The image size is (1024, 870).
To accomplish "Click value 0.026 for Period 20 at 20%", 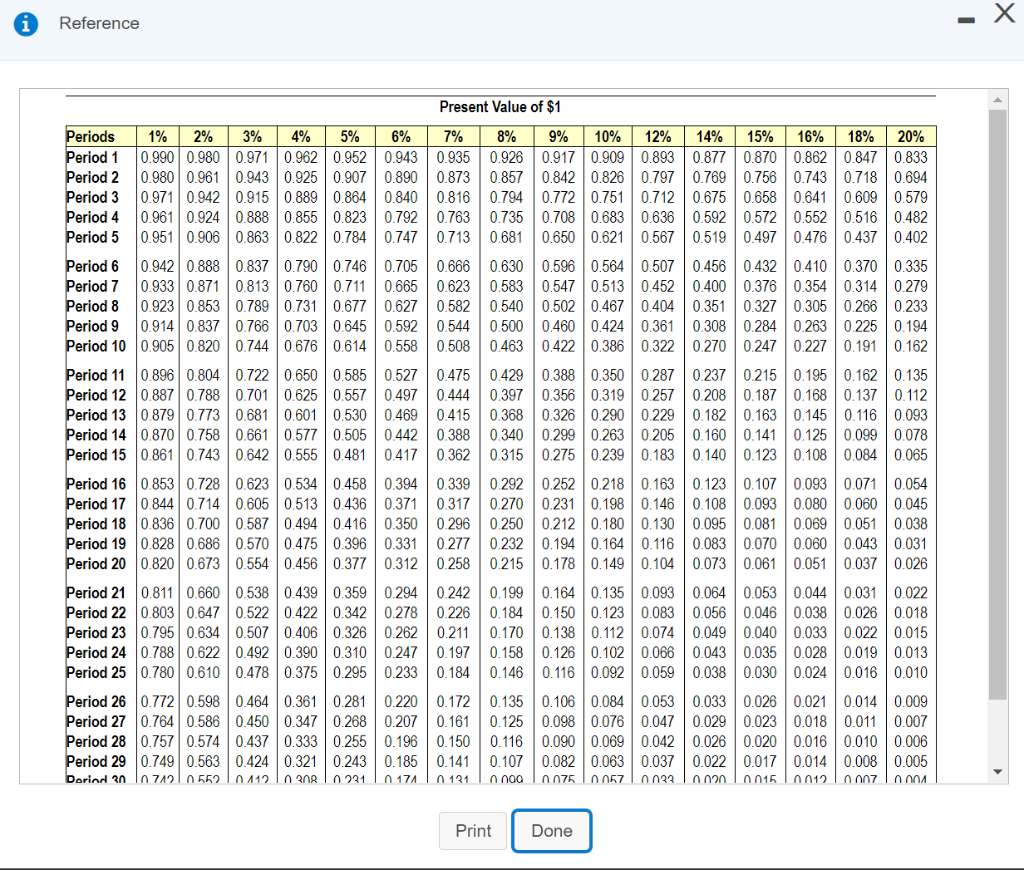I will pos(911,564).
